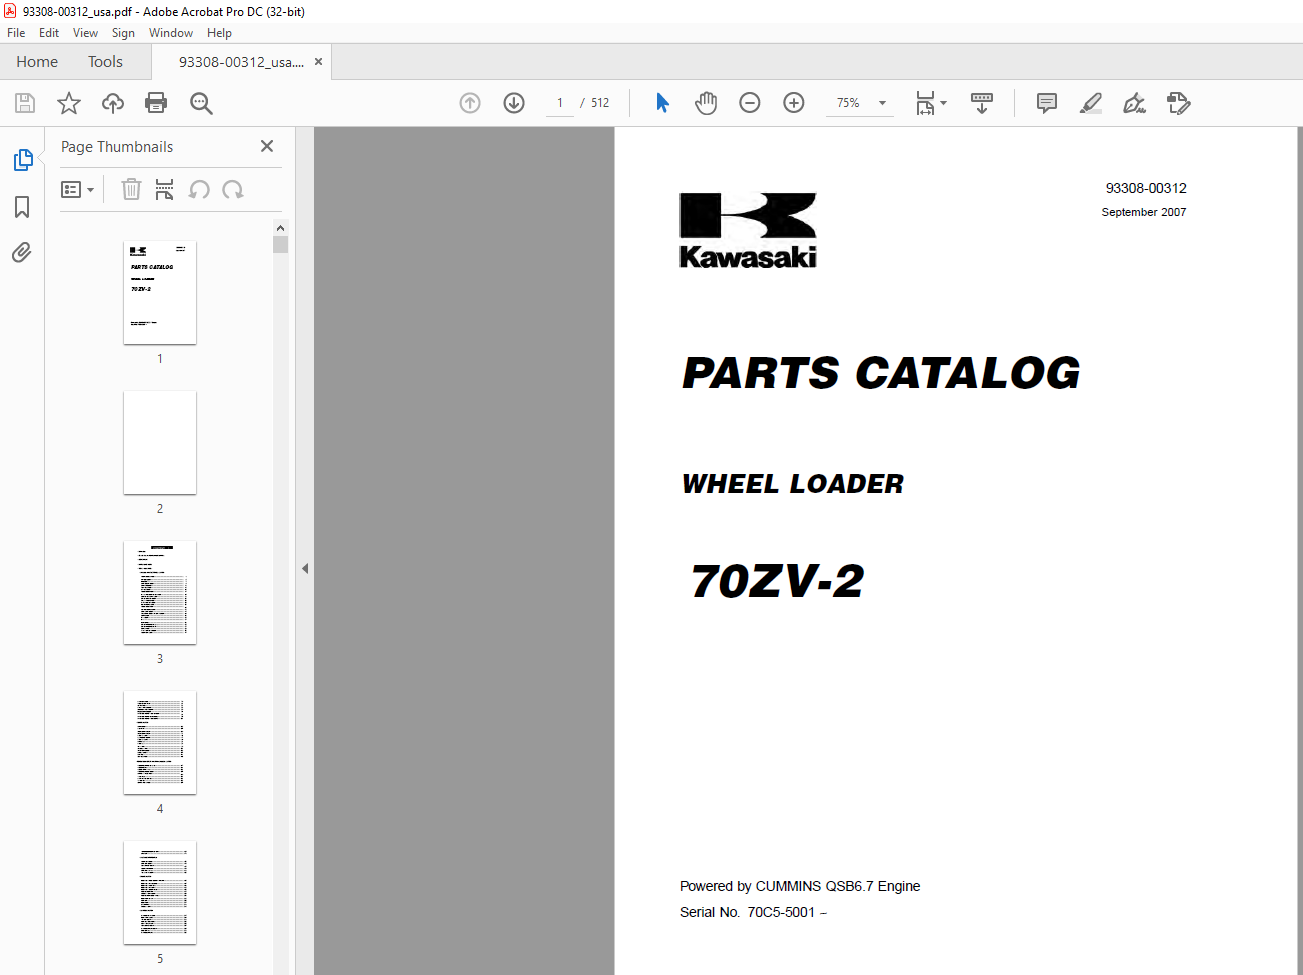Click the Stamp tool icon
Screen dimensions: 1303x975
pyautogui.click(x=1179, y=103)
